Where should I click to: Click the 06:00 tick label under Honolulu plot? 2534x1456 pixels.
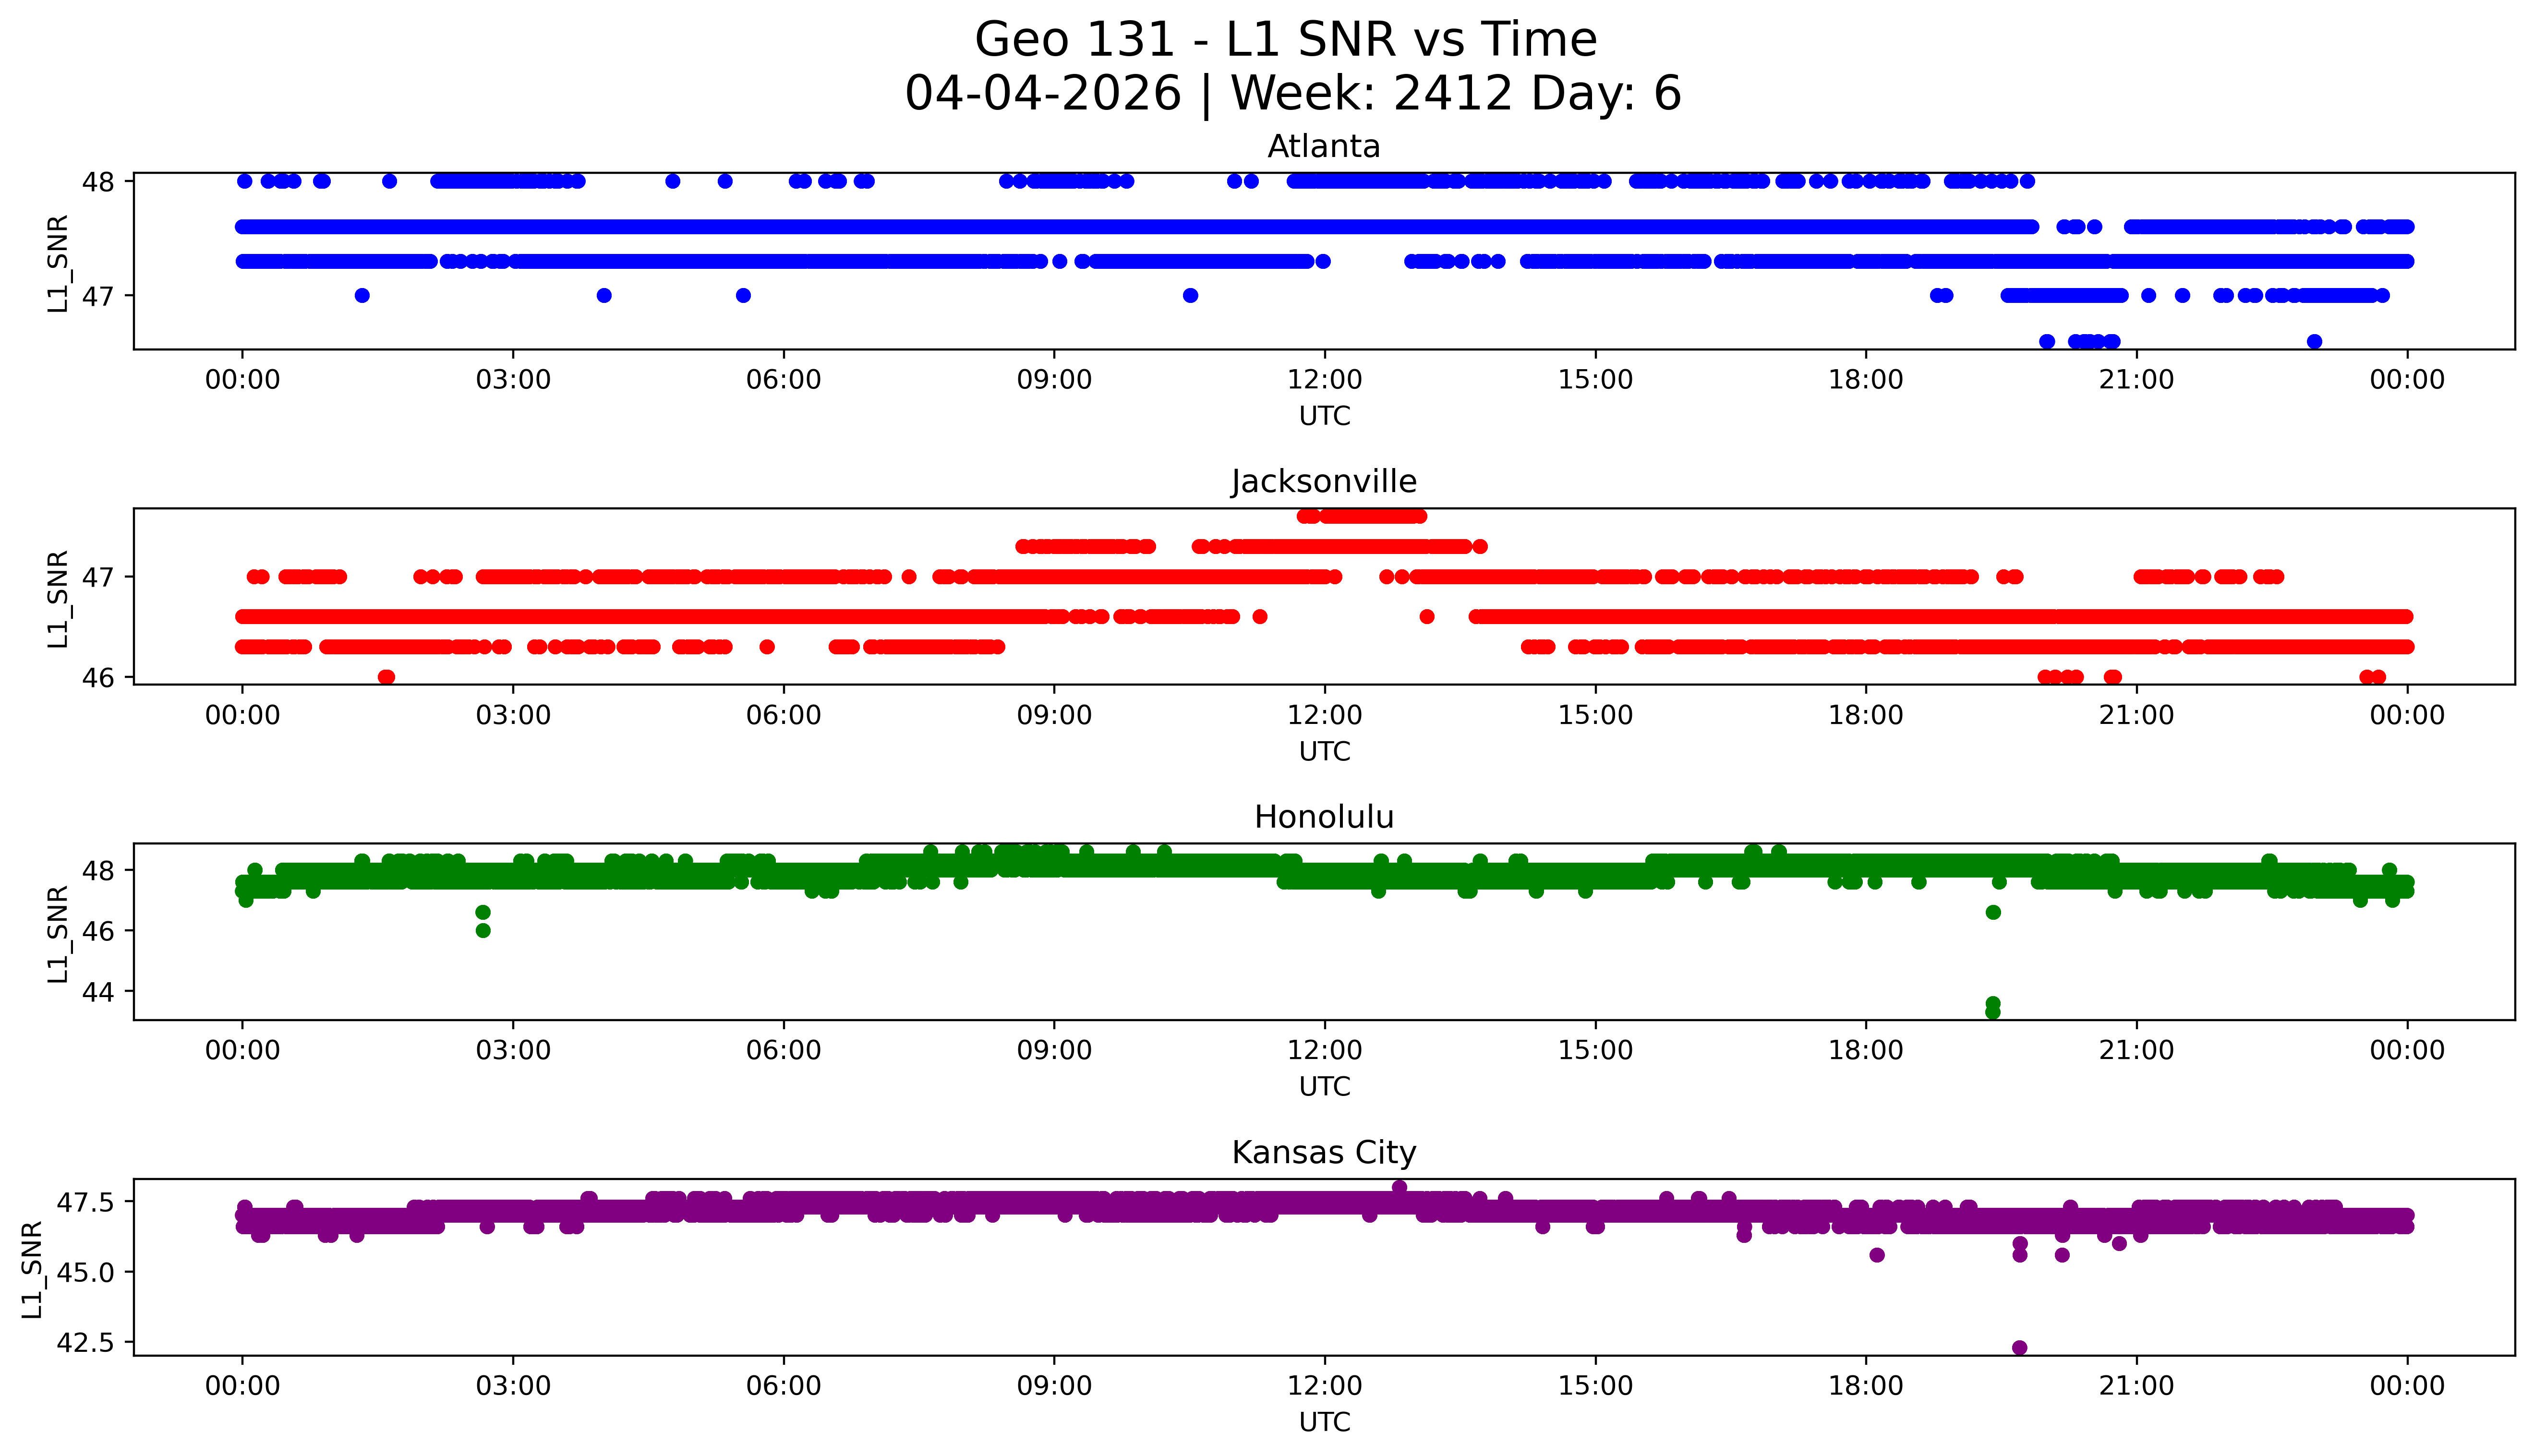[x=783, y=1050]
